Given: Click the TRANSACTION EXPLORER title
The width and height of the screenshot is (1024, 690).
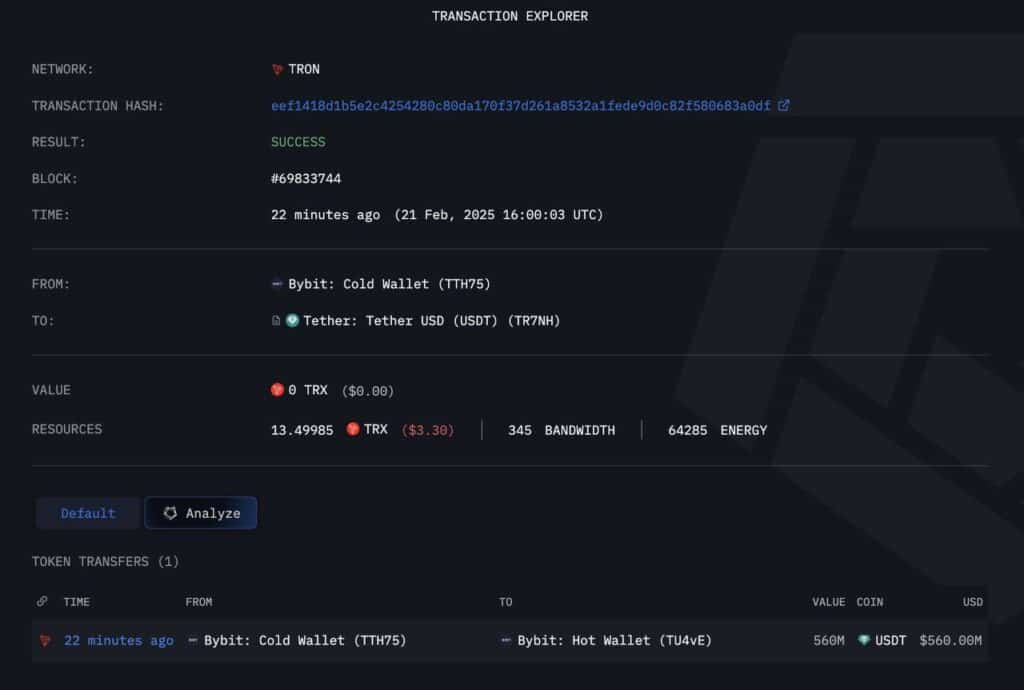Looking at the screenshot, I should (x=510, y=16).
